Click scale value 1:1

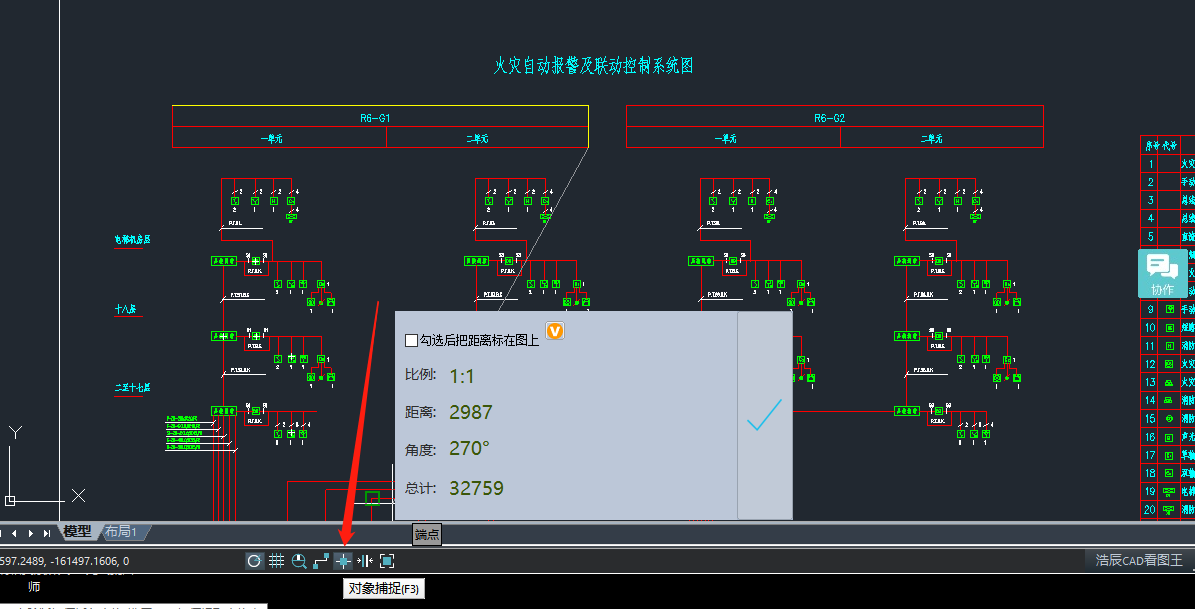point(462,376)
